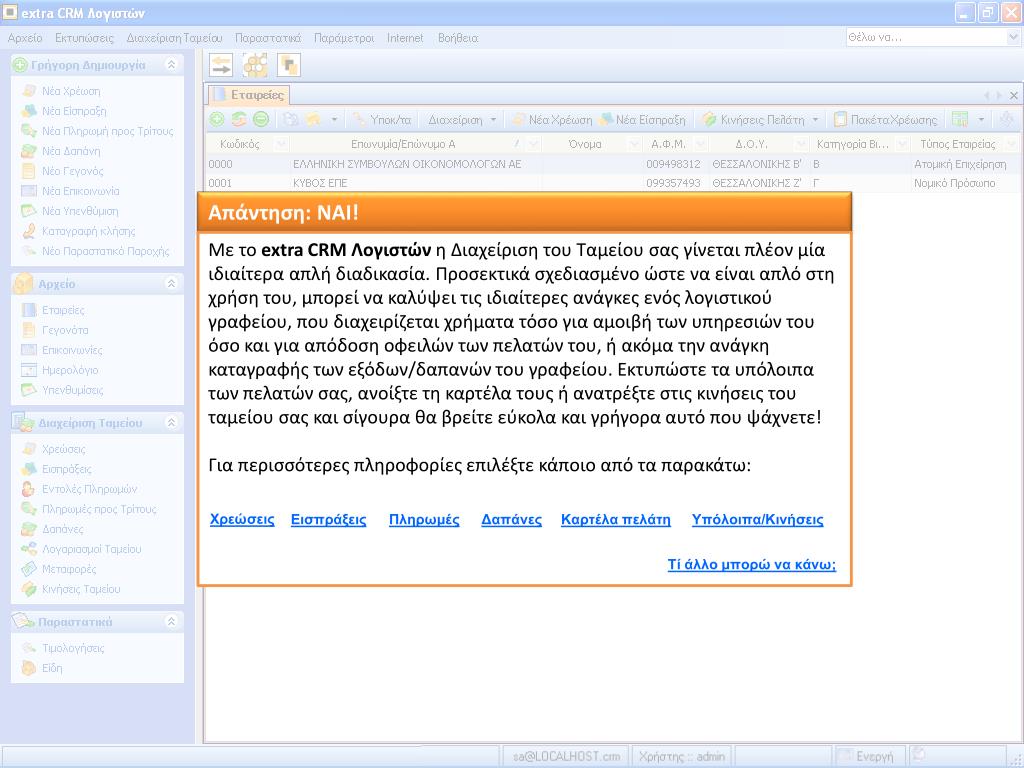Select row ΕΛΛΗΝΙΚΗ ΣΥΜΒΟΥΛΩΝ ΟΙΚΟΝΟΜΟΛΟΓΩΝ ΑΕ
The width and height of the screenshot is (1024, 768).
point(612,164)
